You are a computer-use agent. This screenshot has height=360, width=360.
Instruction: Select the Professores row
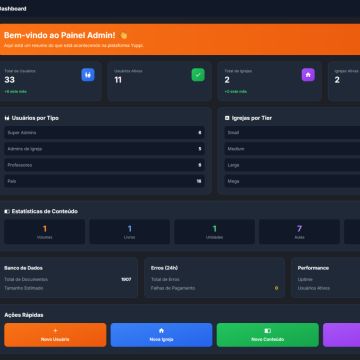[x=104, y=165]
